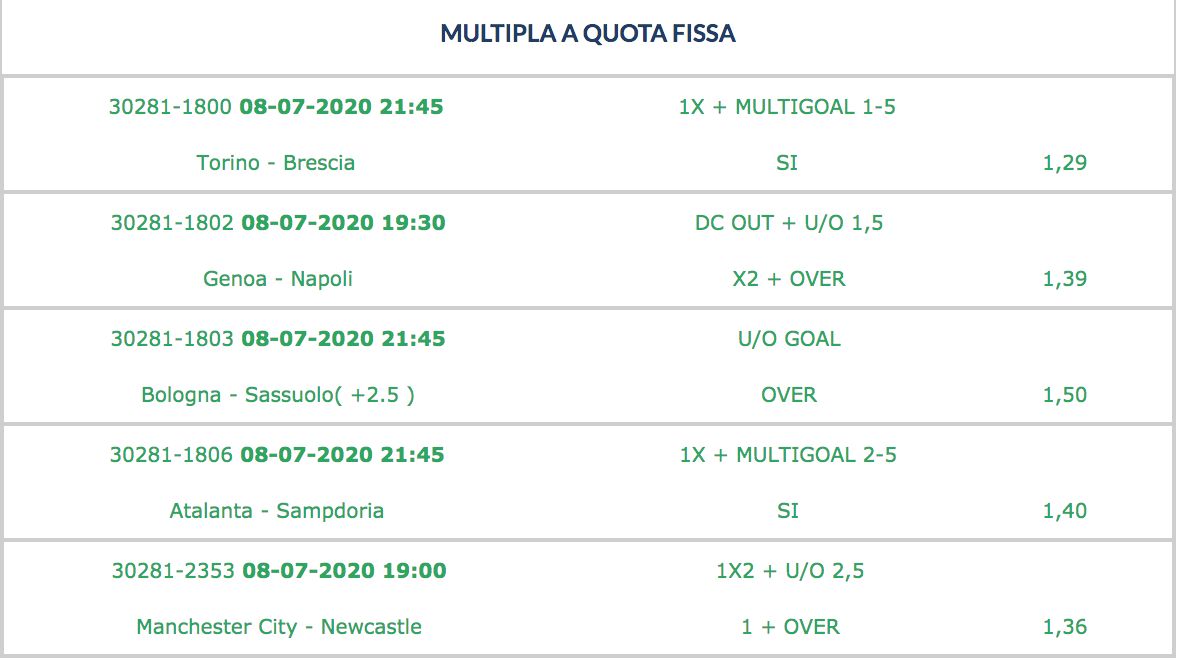Open the Manchester City - Newcastle match

point(279,627)
